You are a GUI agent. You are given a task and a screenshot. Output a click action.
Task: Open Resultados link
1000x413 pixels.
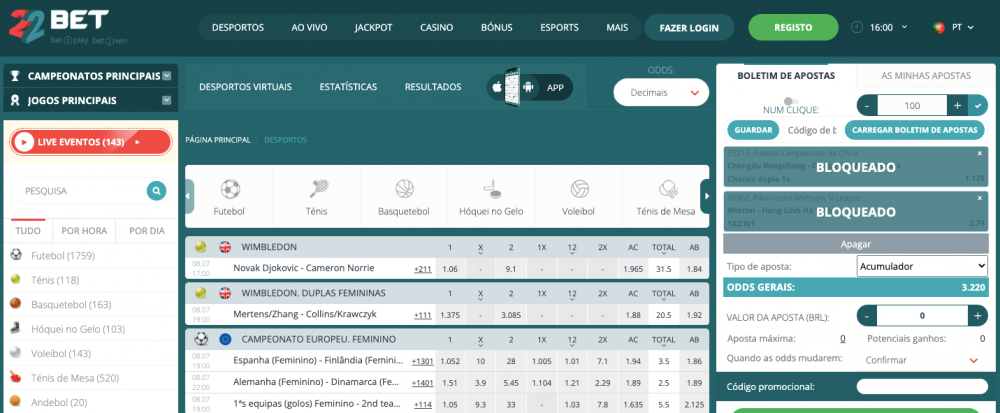pyautogui.click(x=433, y=87)
